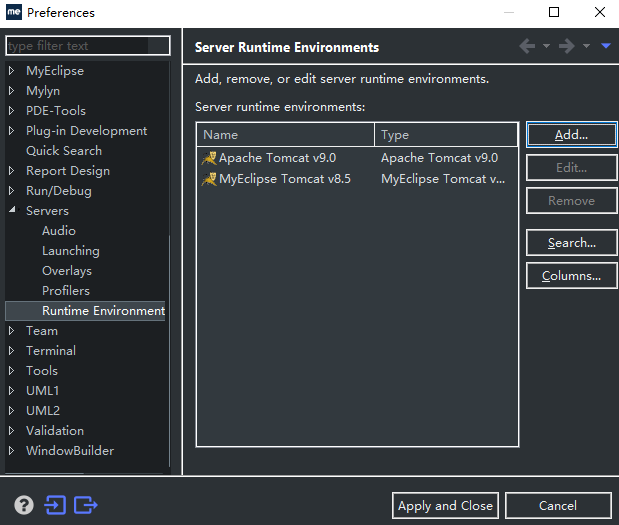Image resolution: width=619 pixels, height=525 pixels.
Task: Open the Quick Search preferences page
Action: [64, 151]
